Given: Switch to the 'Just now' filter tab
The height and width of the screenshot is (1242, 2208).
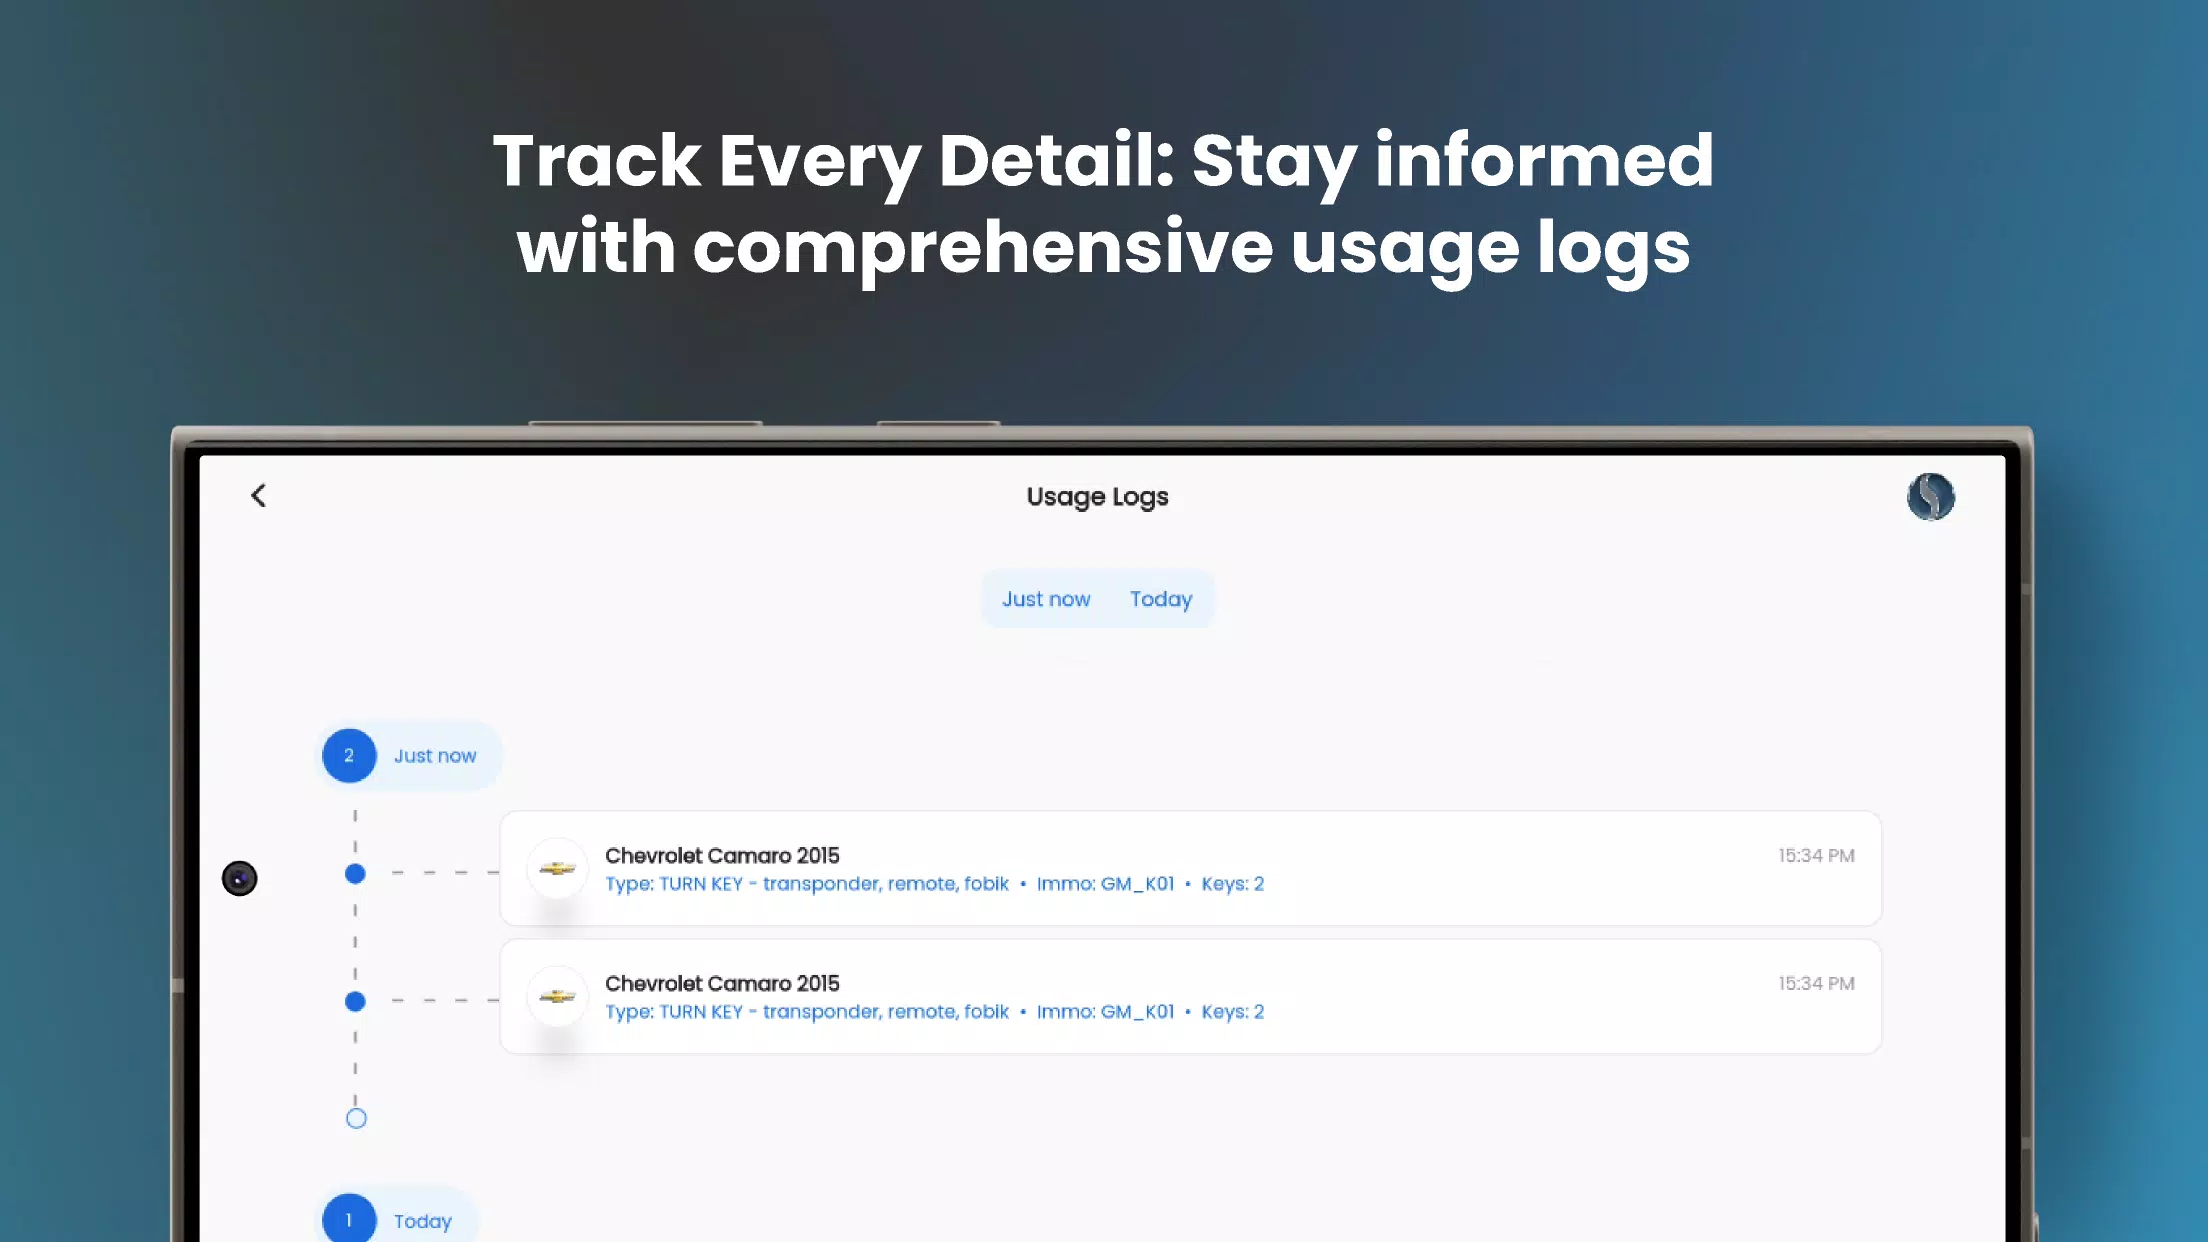Looking at the screenshot, I should coord(1046,599).
